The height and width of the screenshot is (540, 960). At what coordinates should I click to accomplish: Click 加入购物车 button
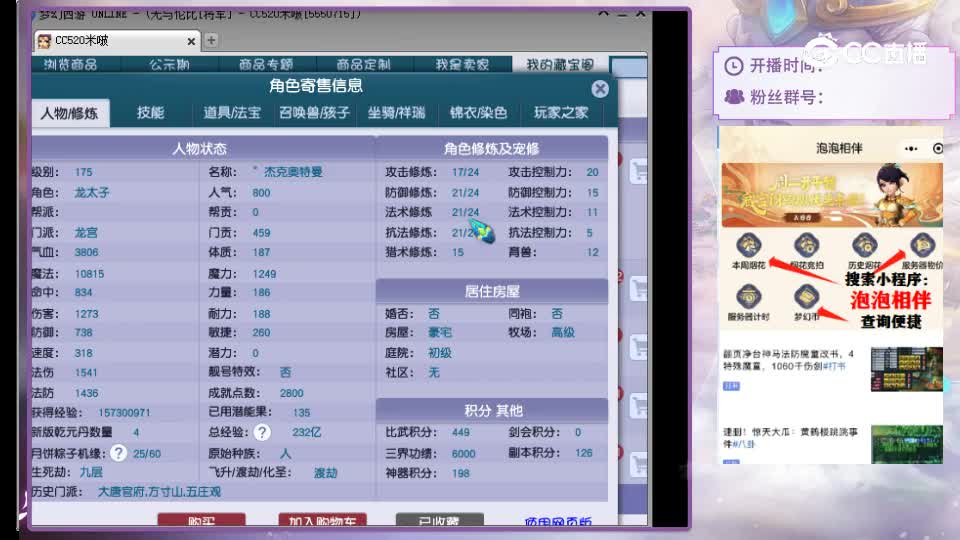pyautogui.click(x=322, y=520)
